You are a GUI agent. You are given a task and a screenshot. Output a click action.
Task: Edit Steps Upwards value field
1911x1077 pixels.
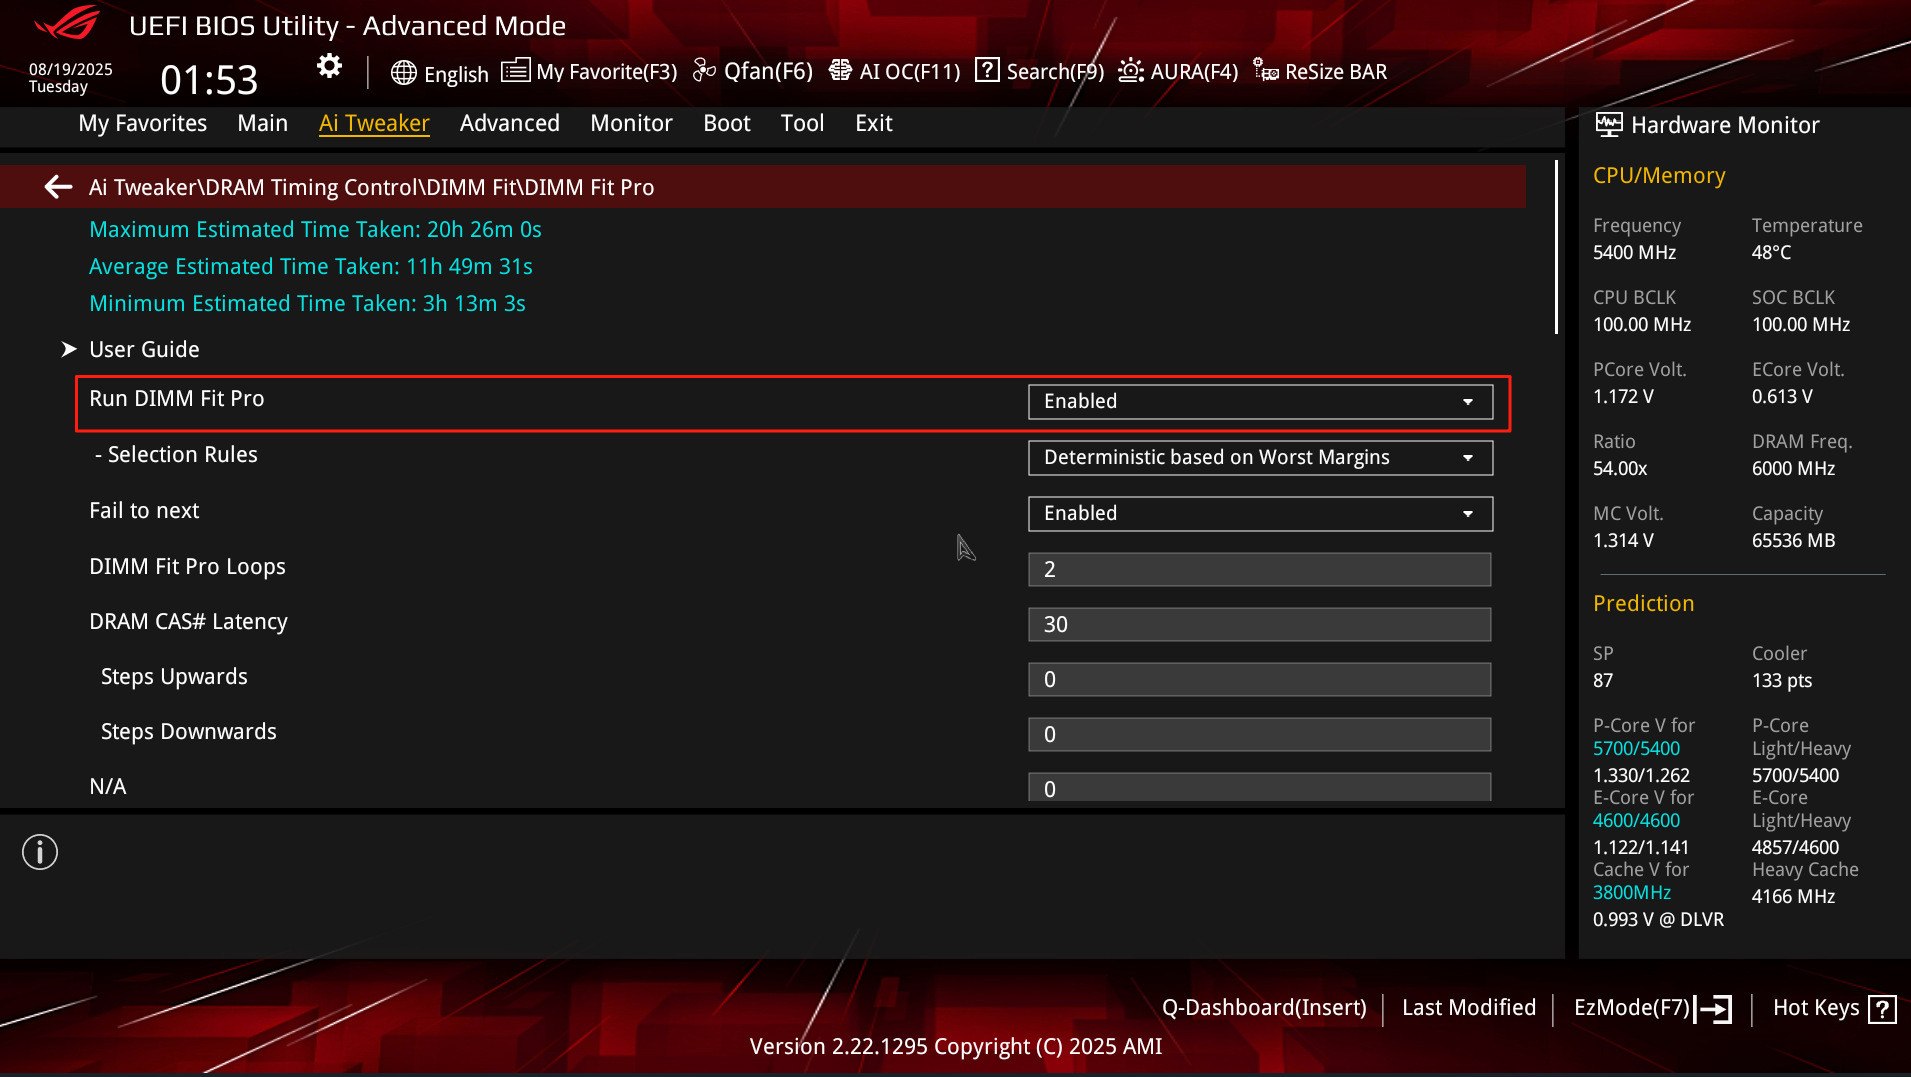(x=1260, y=680)
